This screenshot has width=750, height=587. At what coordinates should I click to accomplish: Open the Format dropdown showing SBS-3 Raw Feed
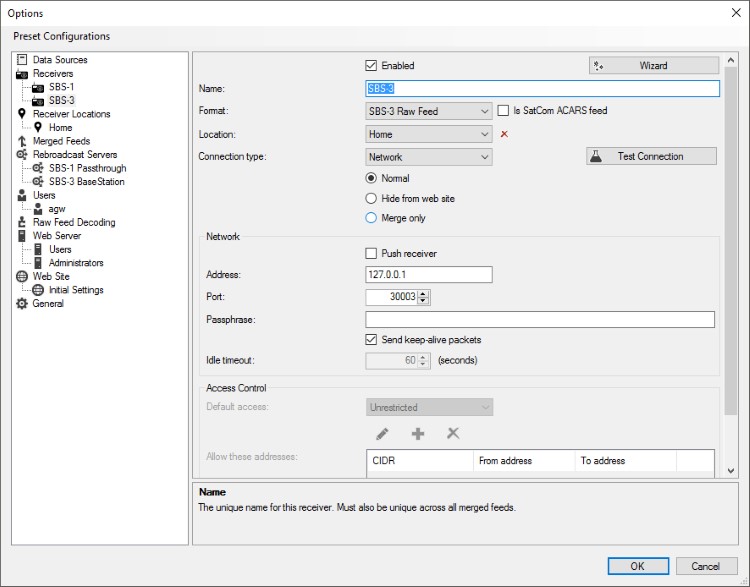pyautogui.click(x=429, y=111)
